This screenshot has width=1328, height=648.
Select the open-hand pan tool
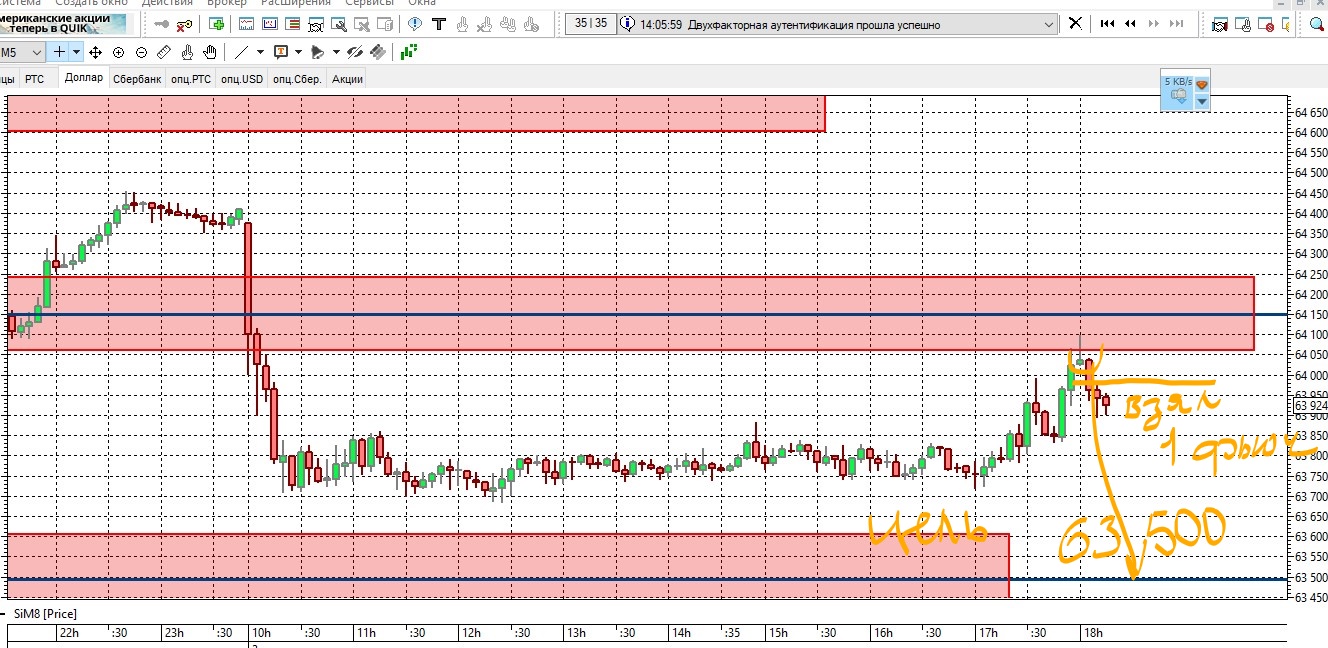210,52
